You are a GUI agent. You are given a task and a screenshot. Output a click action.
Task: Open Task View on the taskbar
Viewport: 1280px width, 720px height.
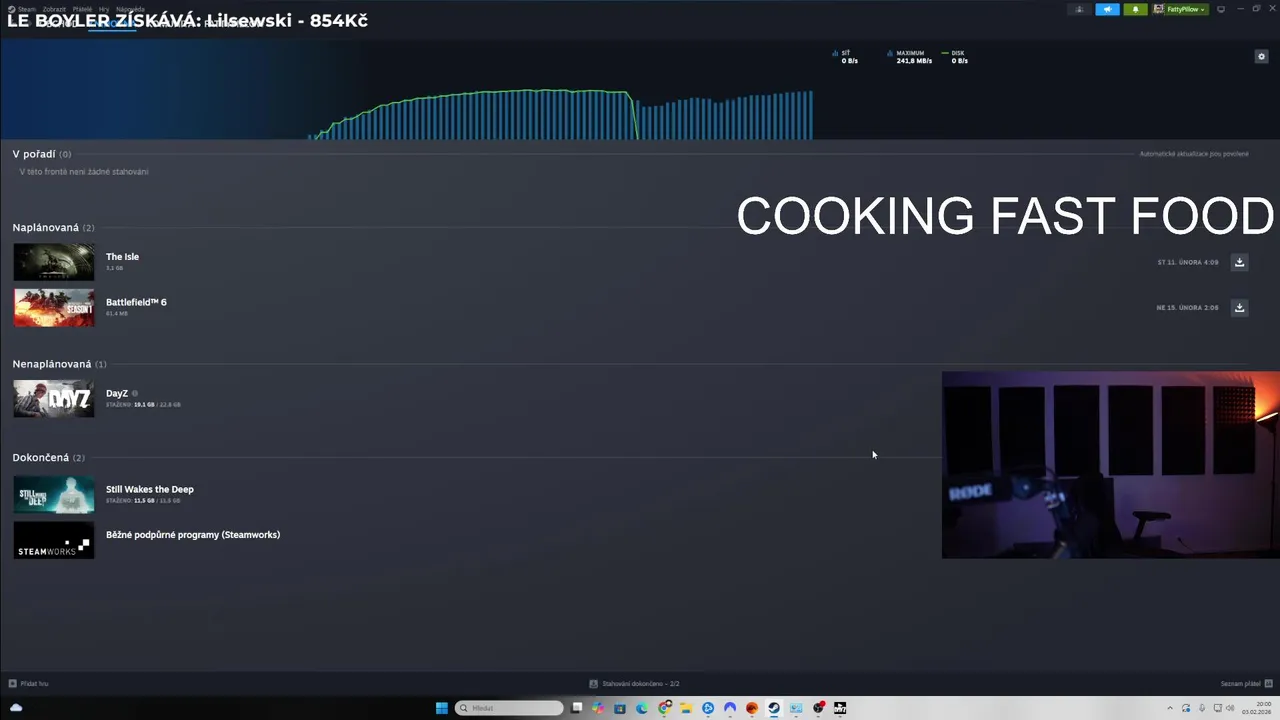pyautogui.click(x=577, y=708)
